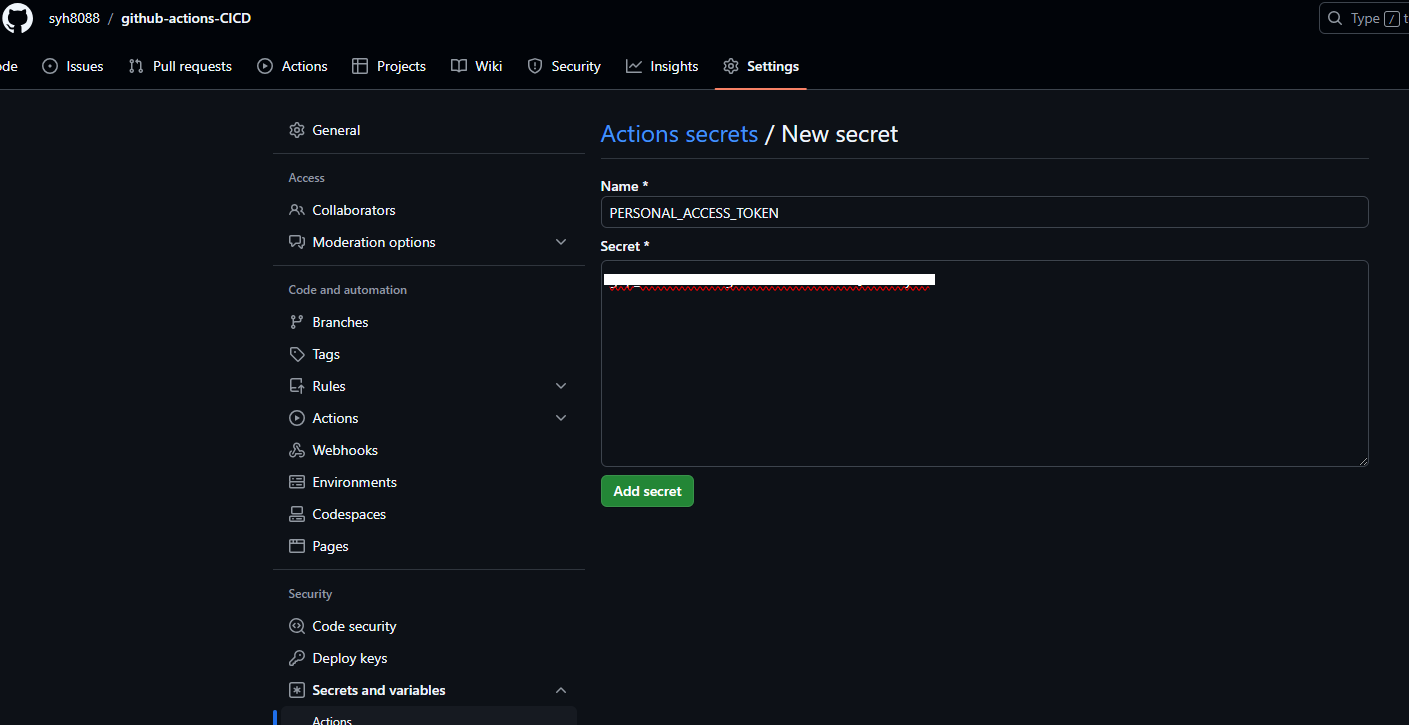
Task: Collapse the Secrets and variables chevron
Action: click(561, 690)
